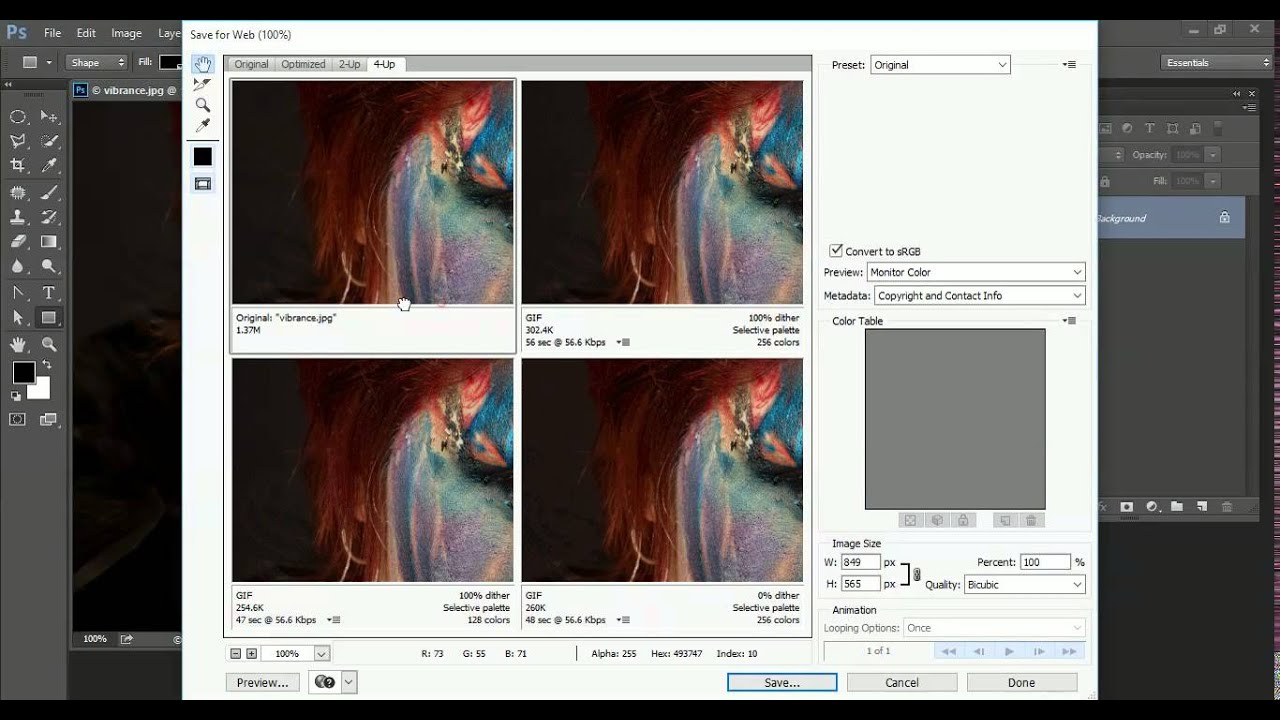Switch to the Optimized tab
The height and width of the screenshot is (720, 1280).
coord(303,64)
